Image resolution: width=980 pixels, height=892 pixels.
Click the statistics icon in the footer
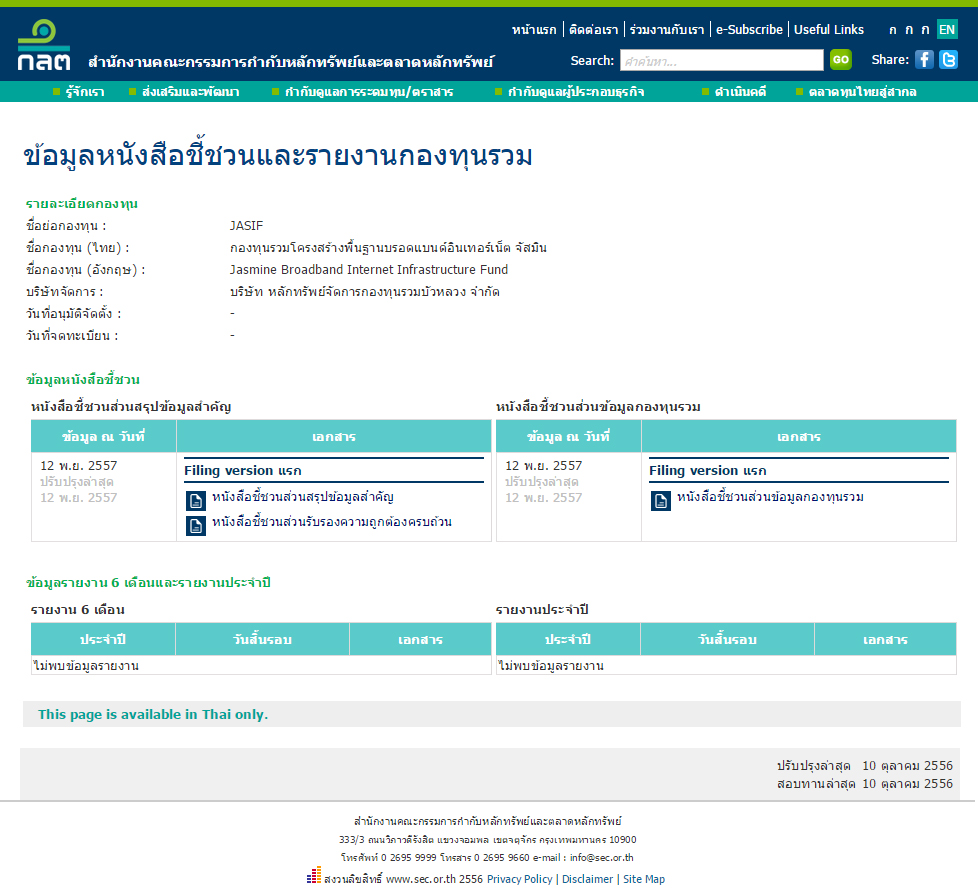[x=314, y=875]
